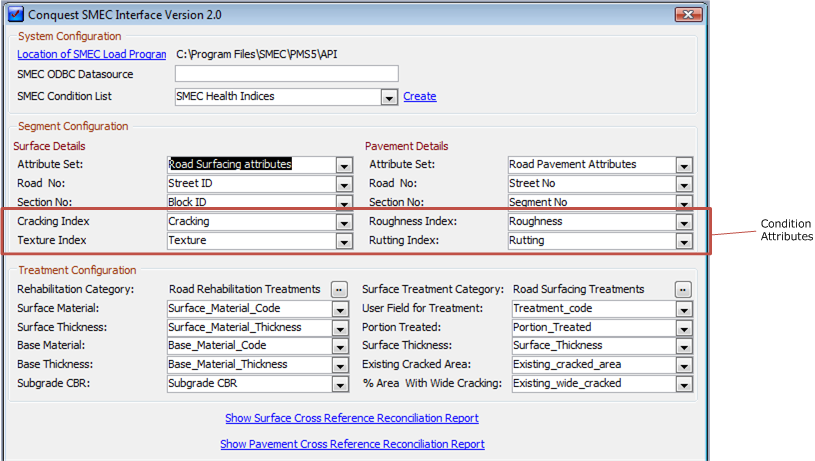Screen dimensions: 815x461
Task: Open the Surface Details Attribute Set dropdown
Action: (344, 165)
